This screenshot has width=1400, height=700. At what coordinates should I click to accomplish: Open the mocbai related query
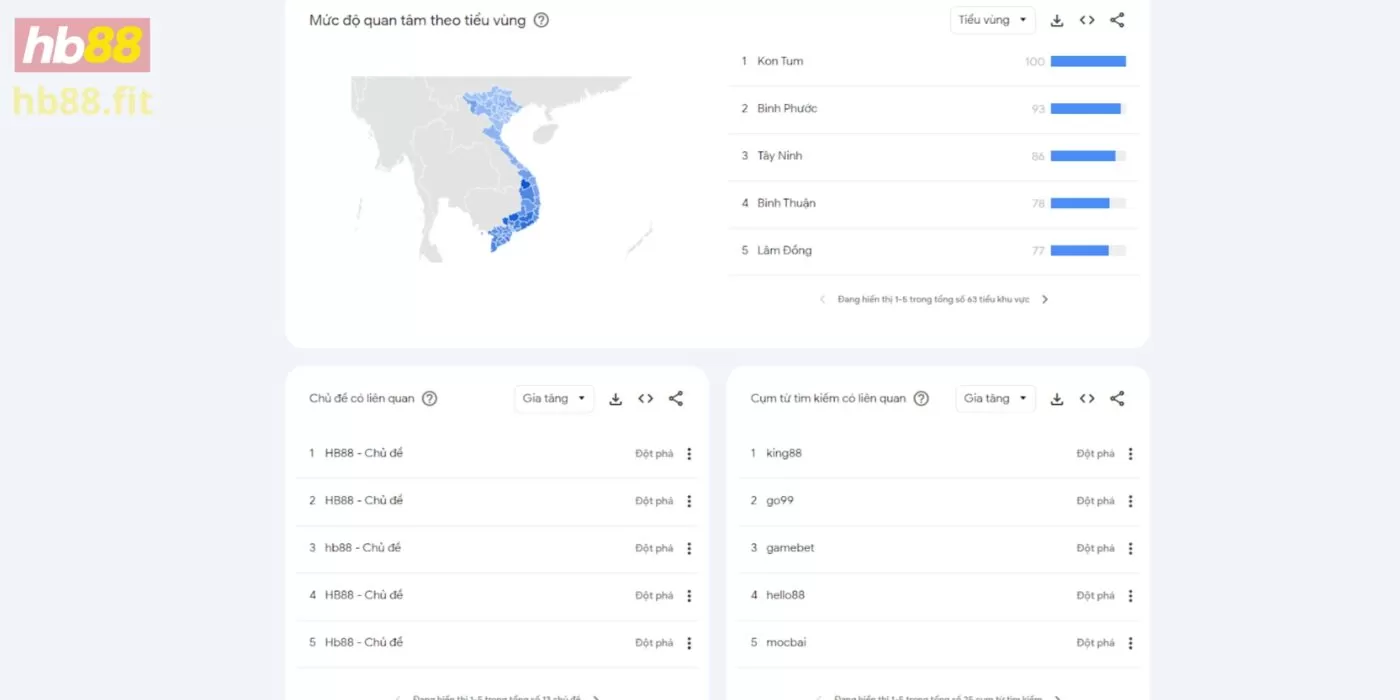pyautogui.click(x=786, y=642)
